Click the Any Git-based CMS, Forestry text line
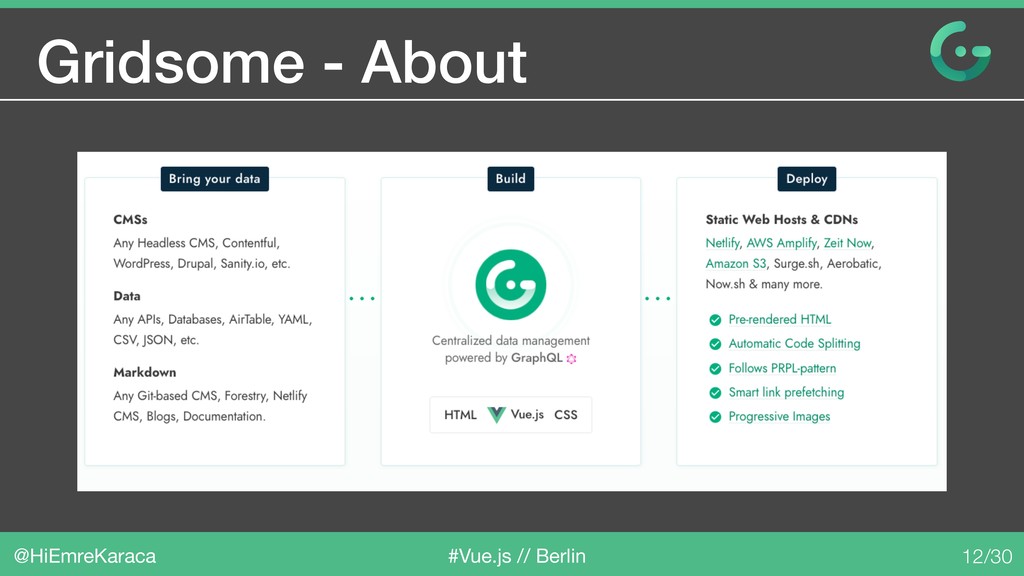Image resolution: width=1024 pixels, height=576 pixels. click(x=210, y=396)
